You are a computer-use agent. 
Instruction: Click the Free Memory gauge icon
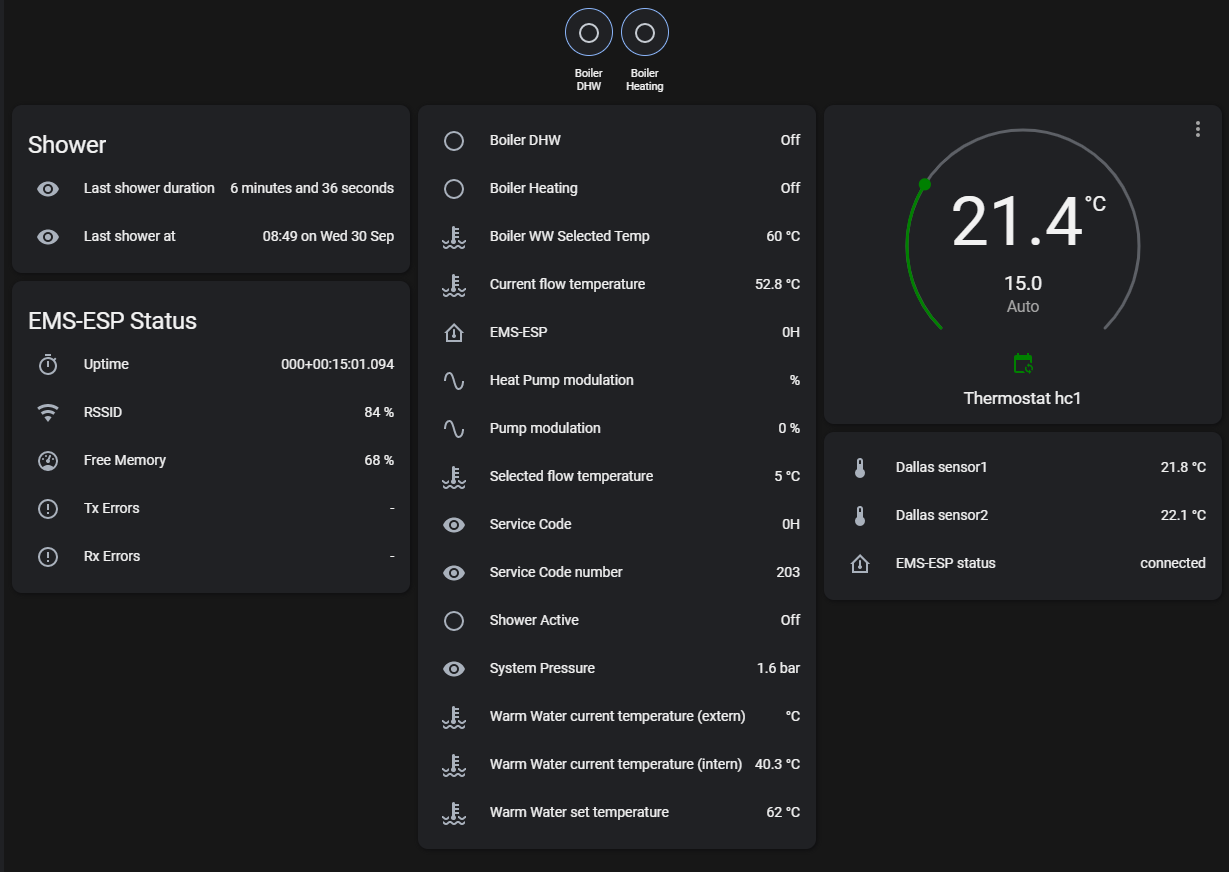tap(48, 461)
